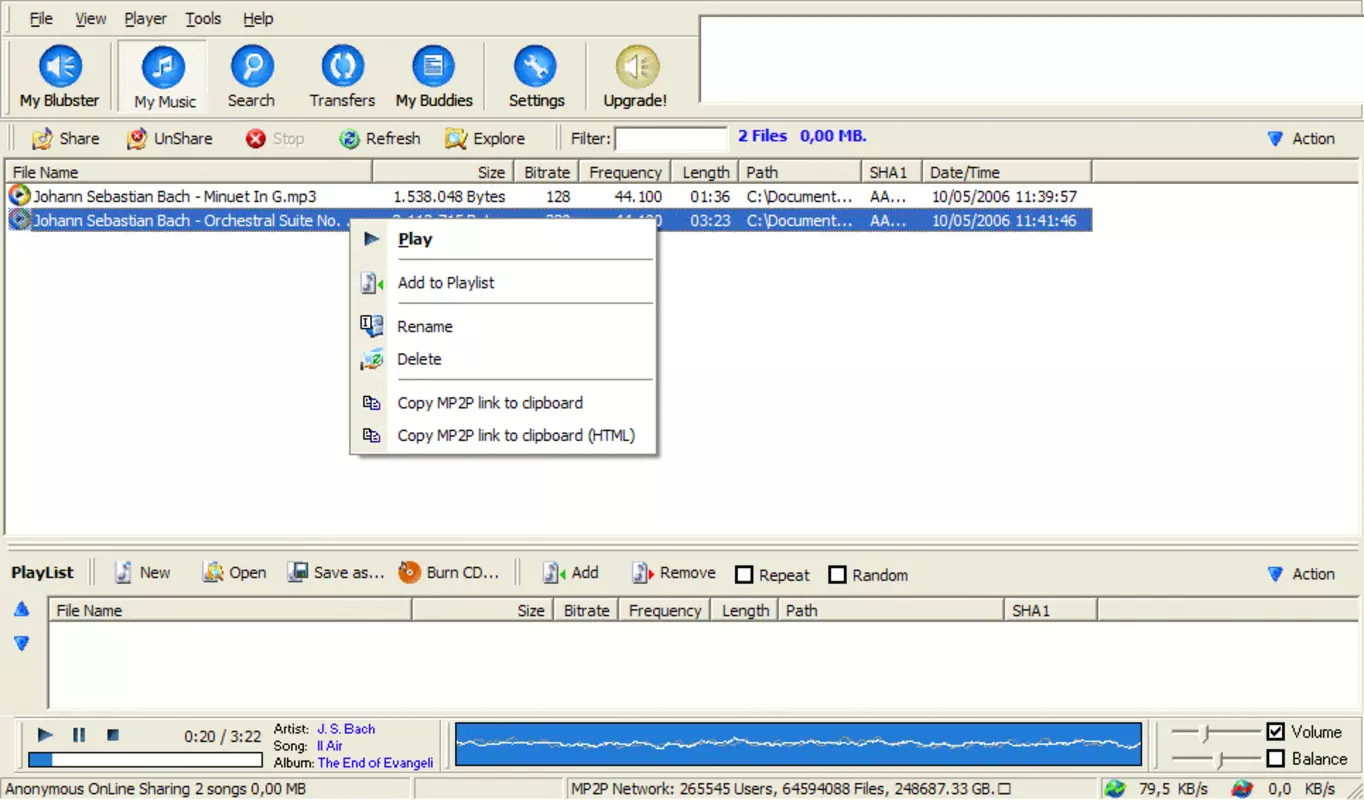Move playlist item down with blue arrow
The width and height of the screenshot is (1364, 800).
point(22,643)
